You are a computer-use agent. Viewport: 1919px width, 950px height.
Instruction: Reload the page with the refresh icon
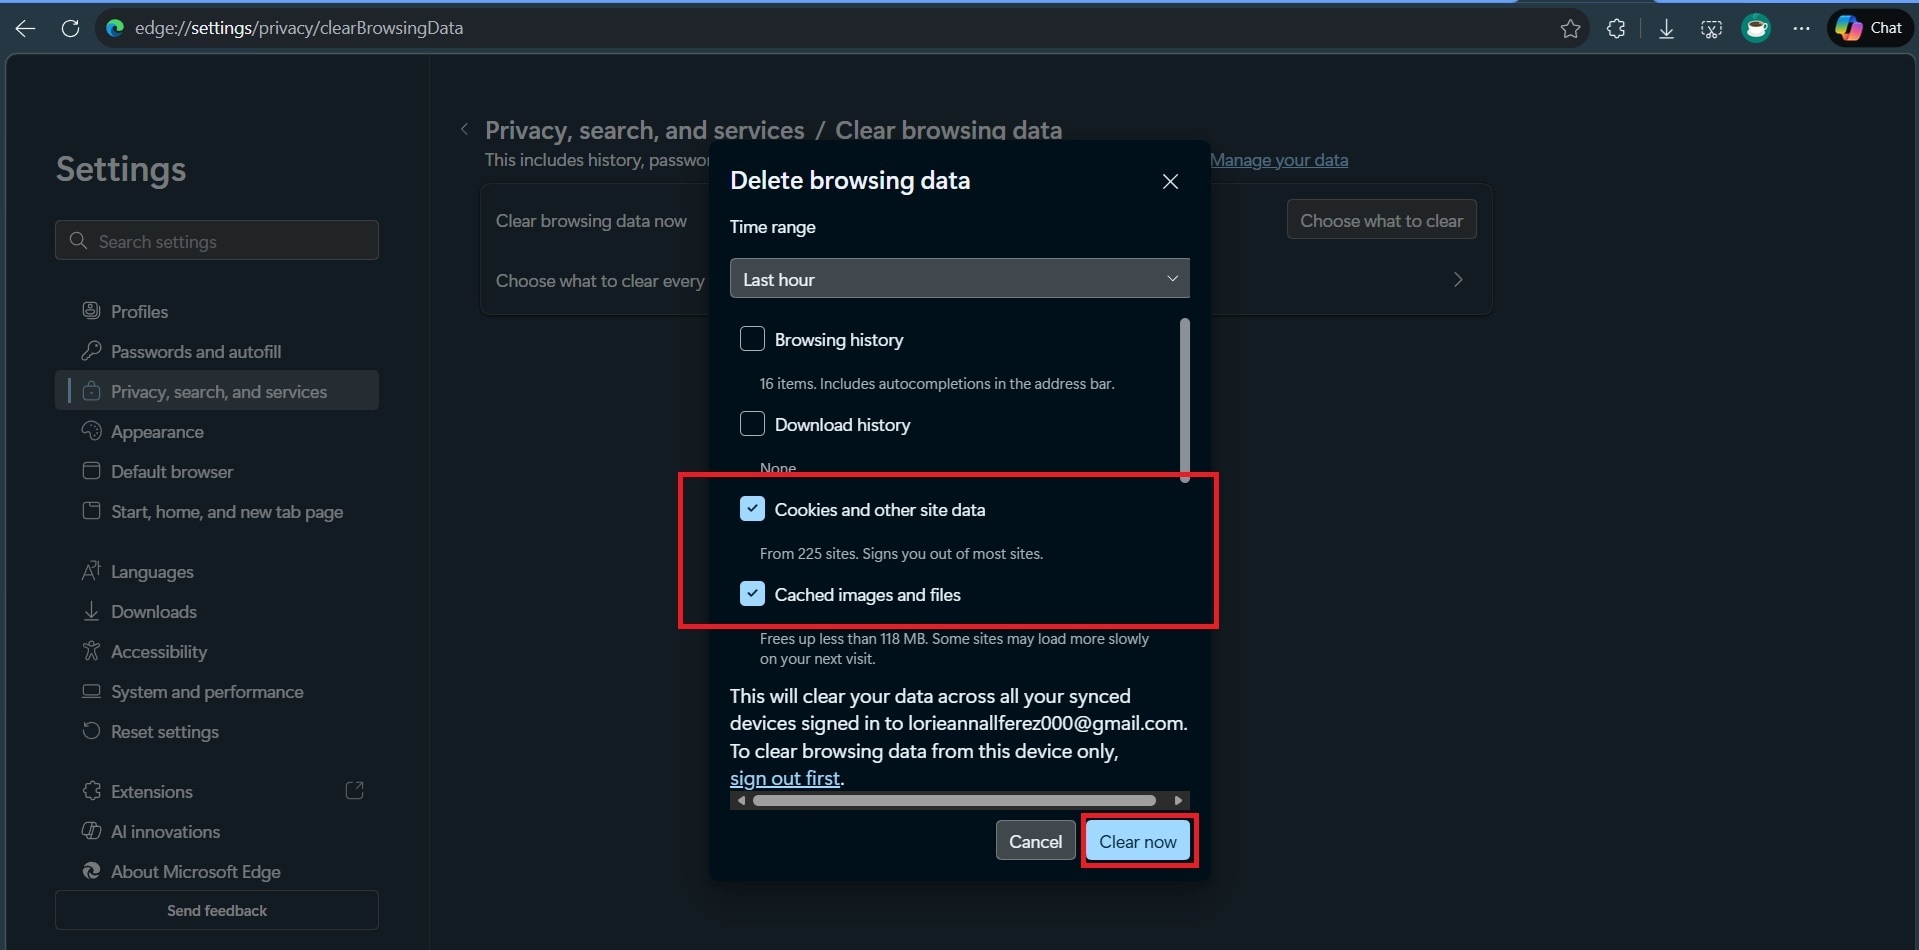click(x=70, y=28)
